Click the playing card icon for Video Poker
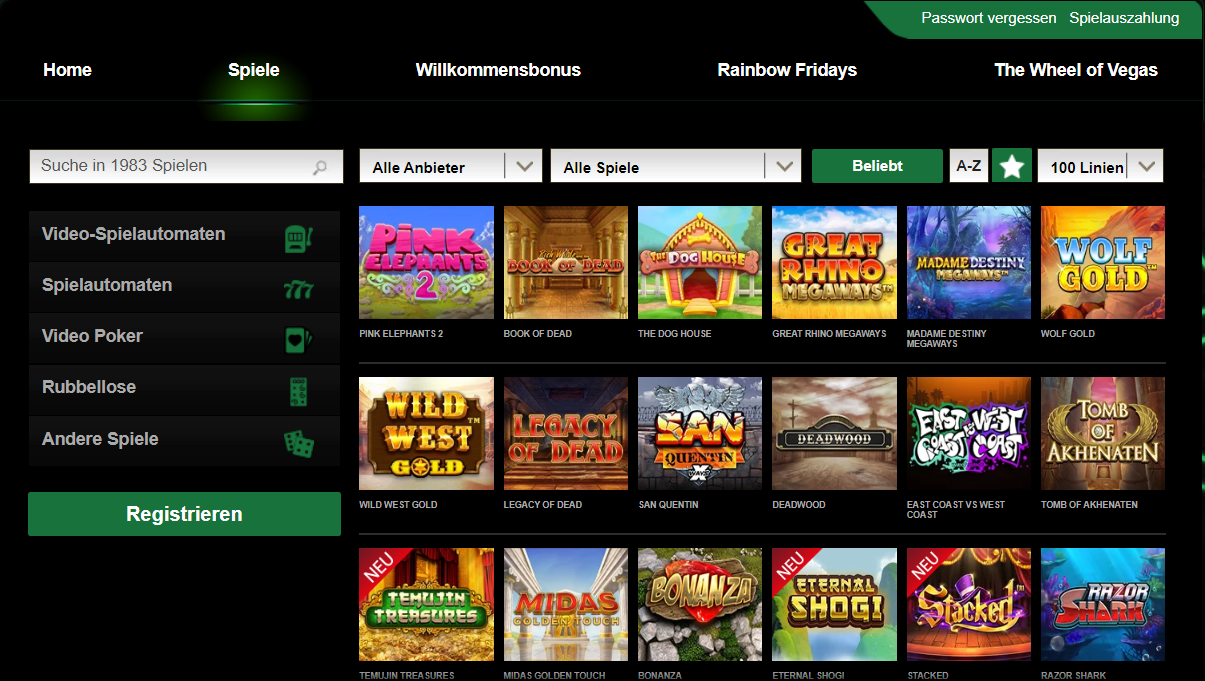This screenshot has height=681, width=1205. [298, 341]
